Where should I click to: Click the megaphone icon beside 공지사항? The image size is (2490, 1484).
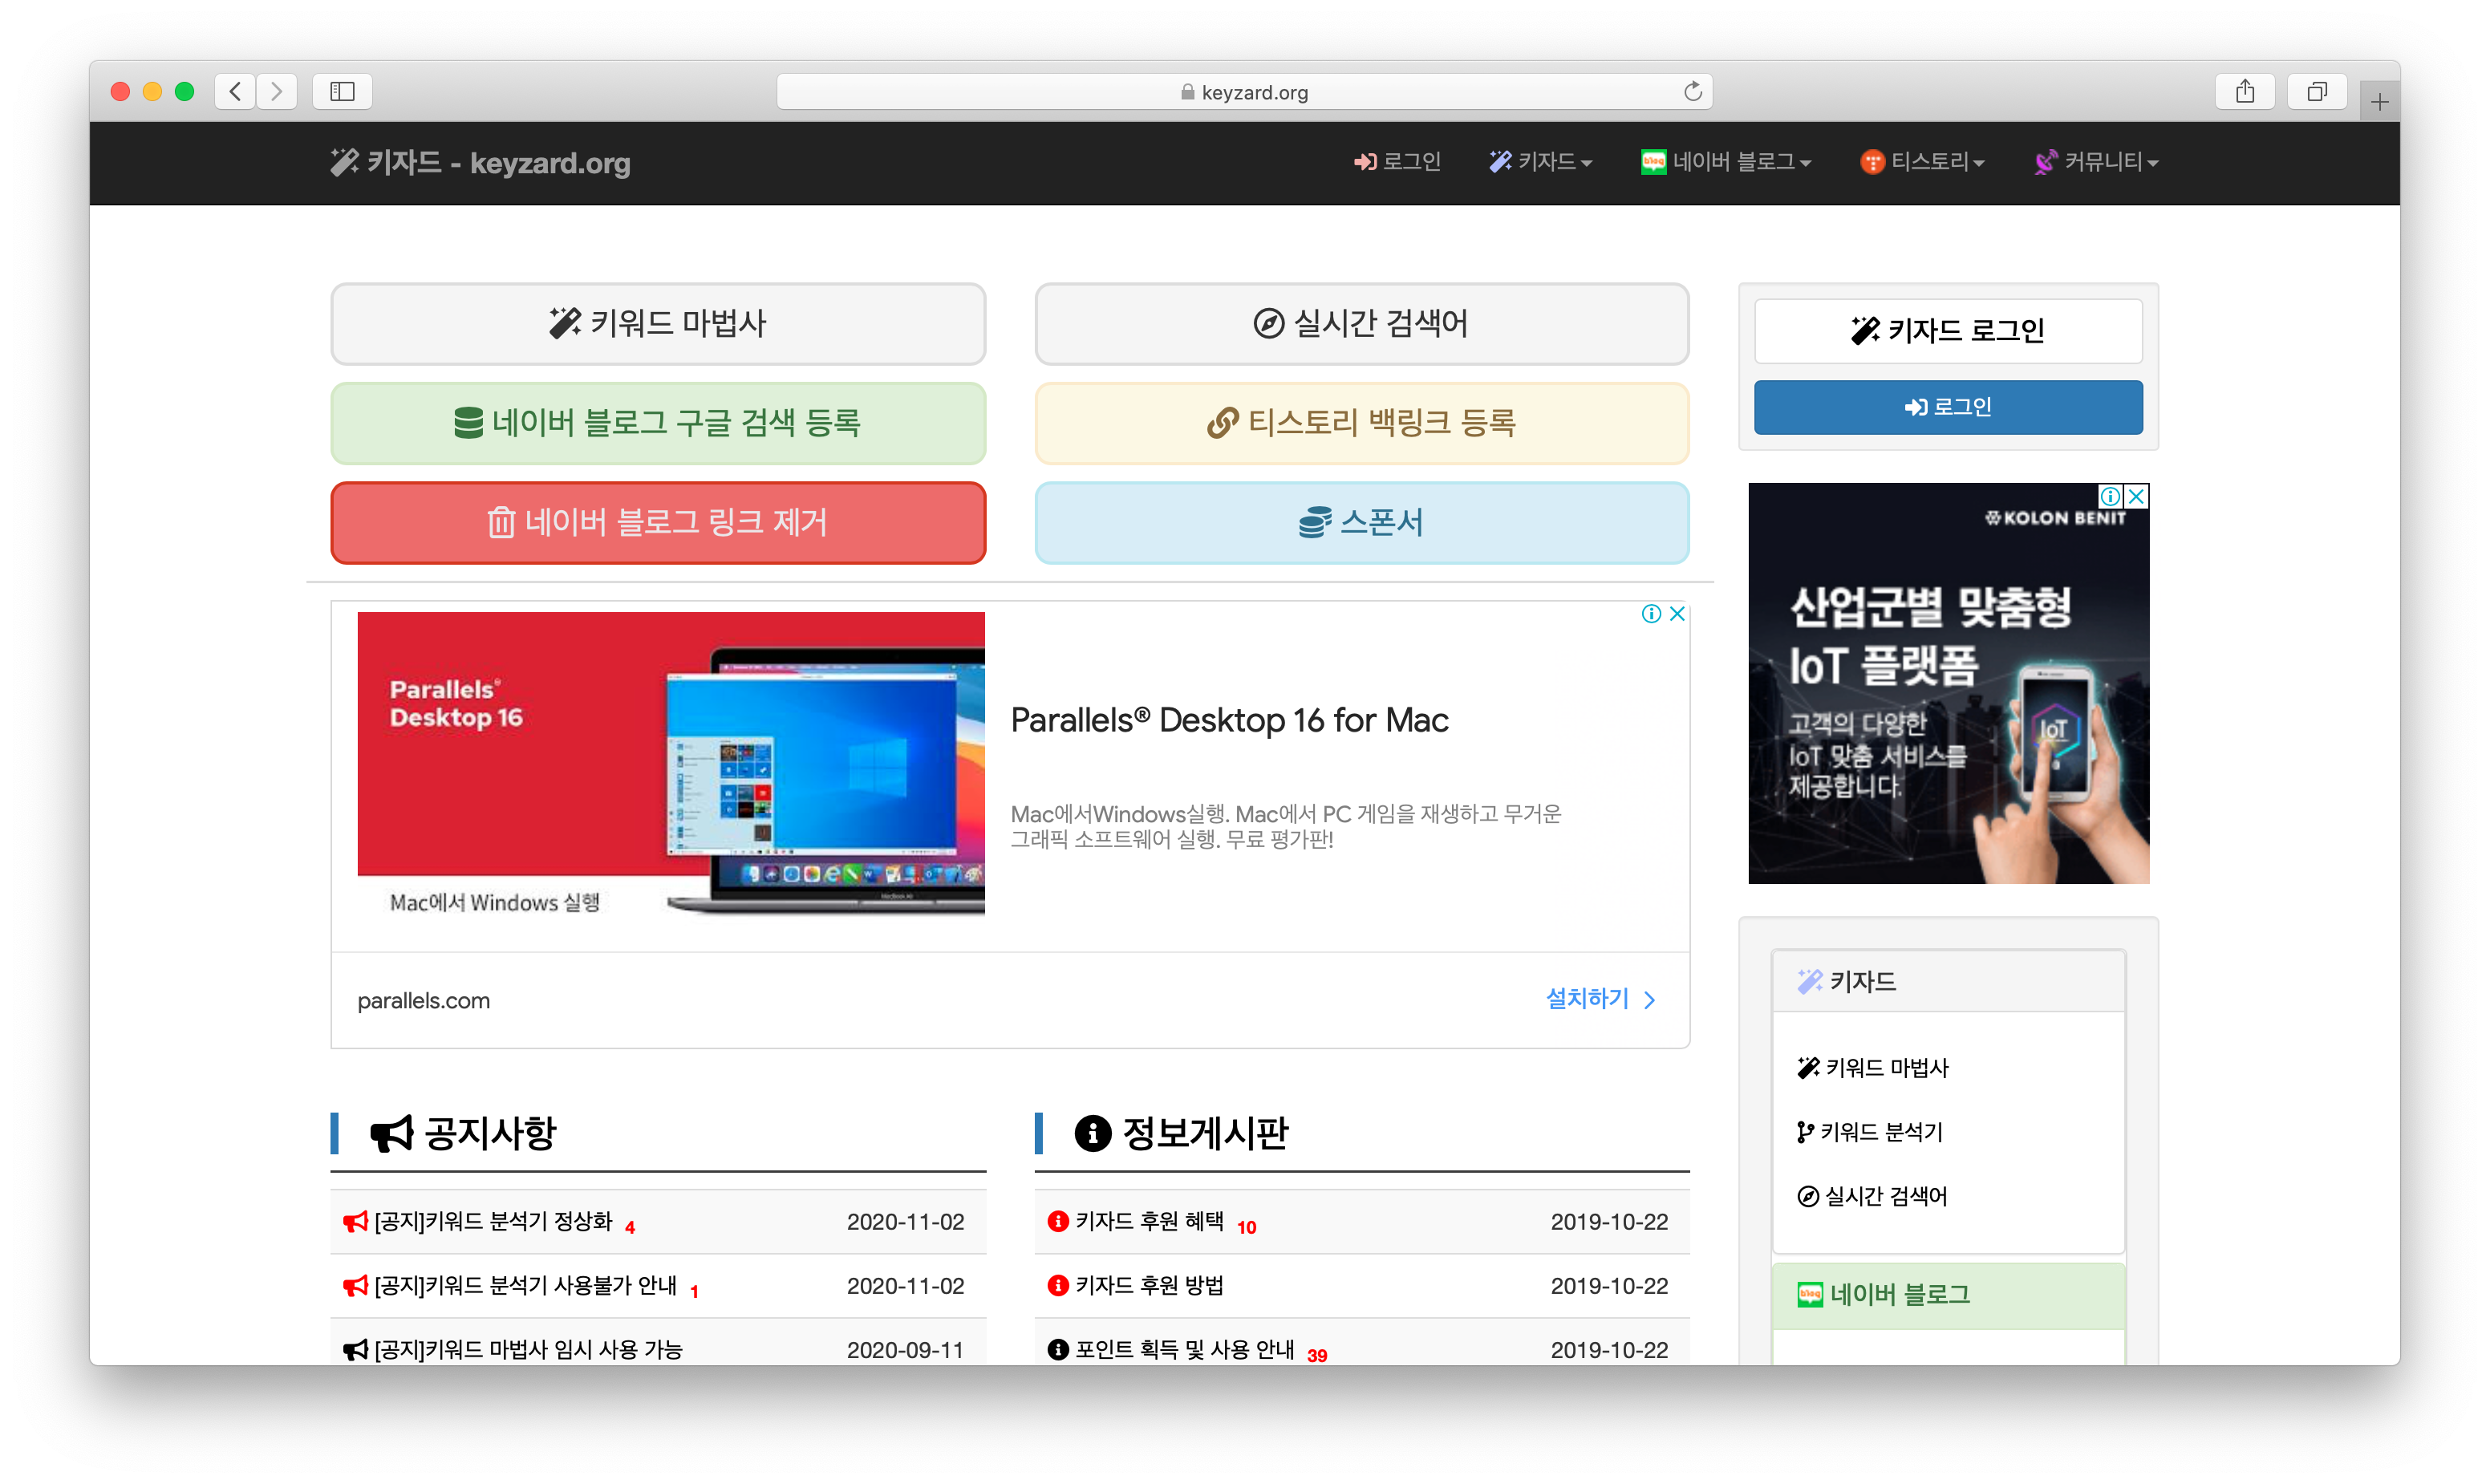[x=391, y=1134]
